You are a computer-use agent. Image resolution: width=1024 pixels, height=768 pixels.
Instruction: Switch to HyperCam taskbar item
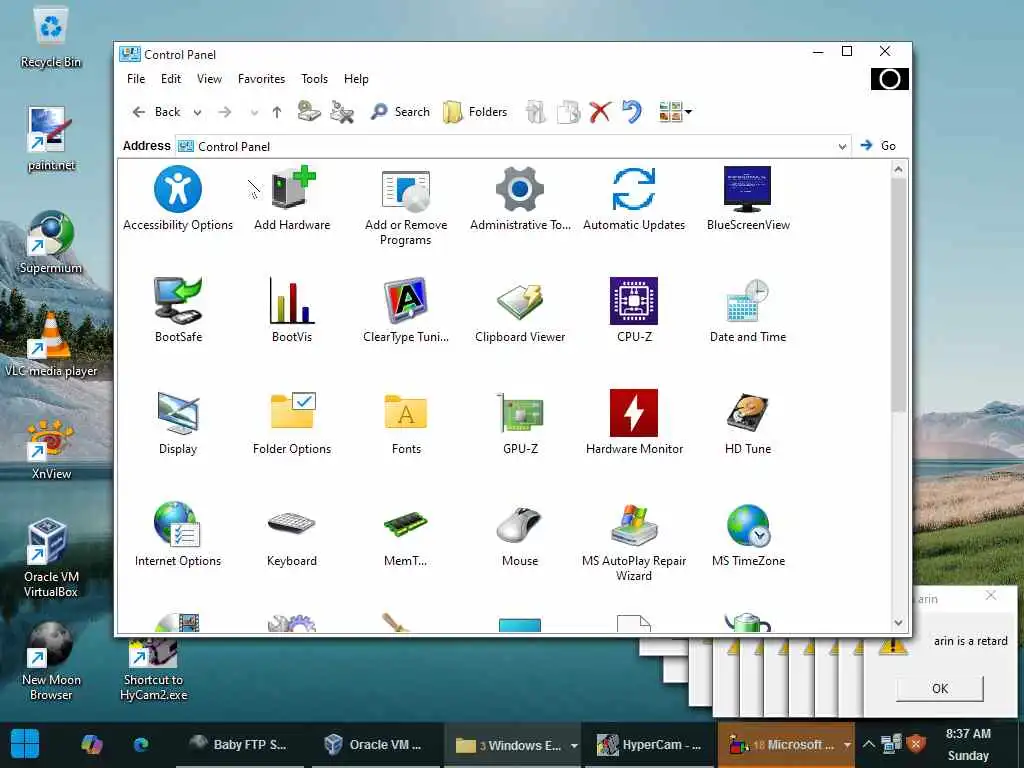tap(649, 744)
